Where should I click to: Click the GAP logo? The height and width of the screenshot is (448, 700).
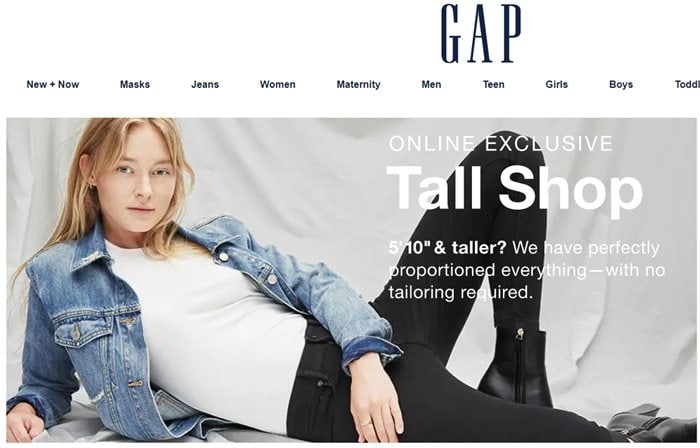(x=481, y=33)
